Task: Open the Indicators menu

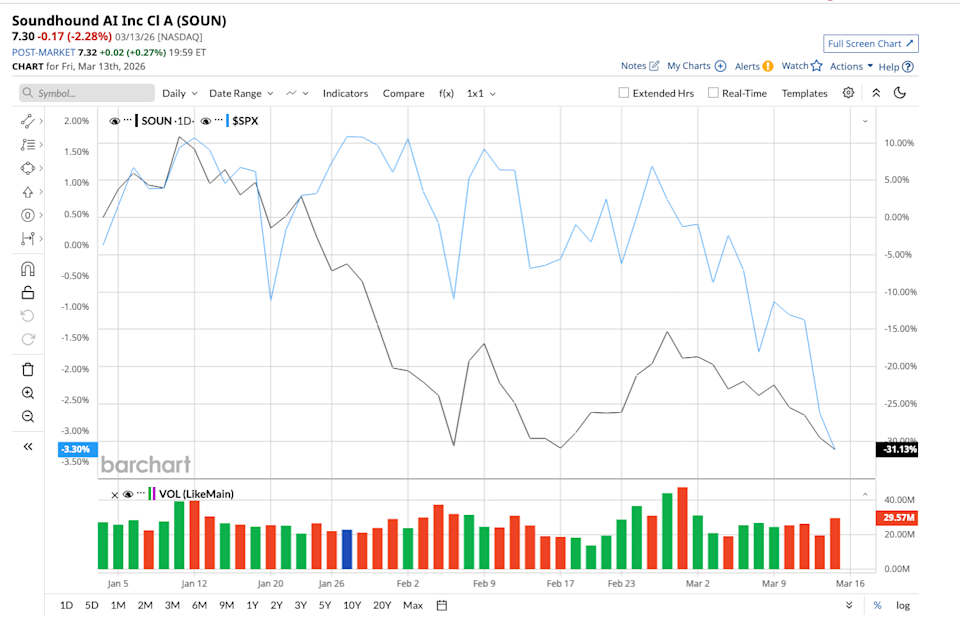Action: coord(345,93)
